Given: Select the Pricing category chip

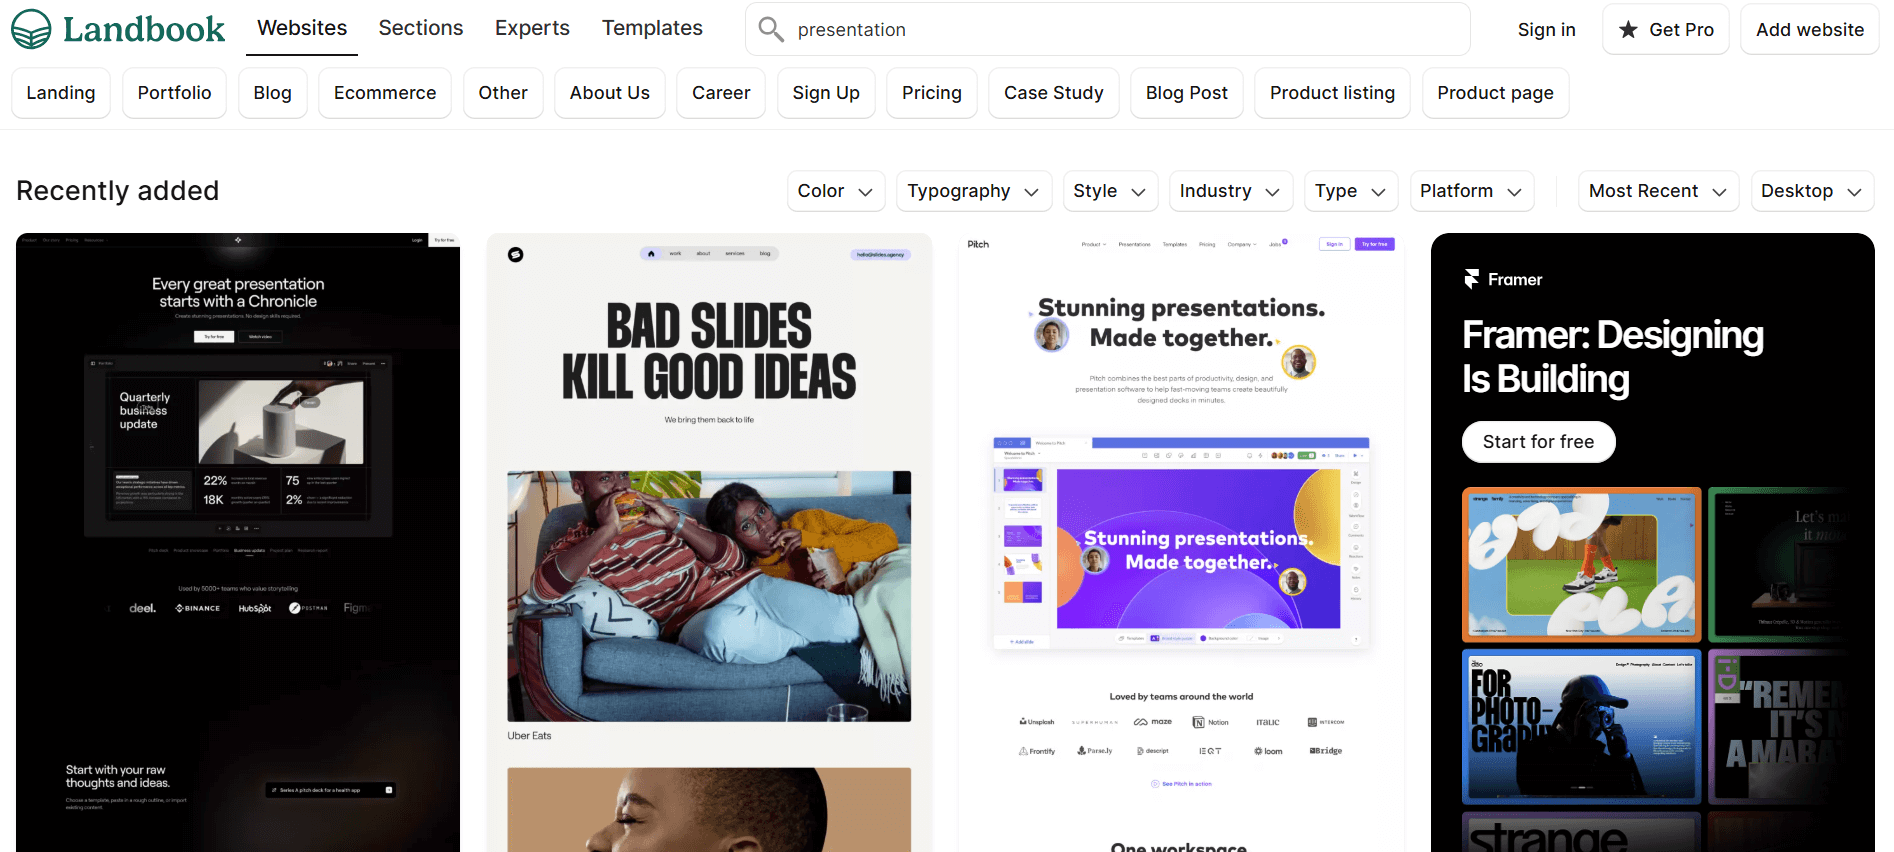Looking at the screenshot, I should coord(932,93).
